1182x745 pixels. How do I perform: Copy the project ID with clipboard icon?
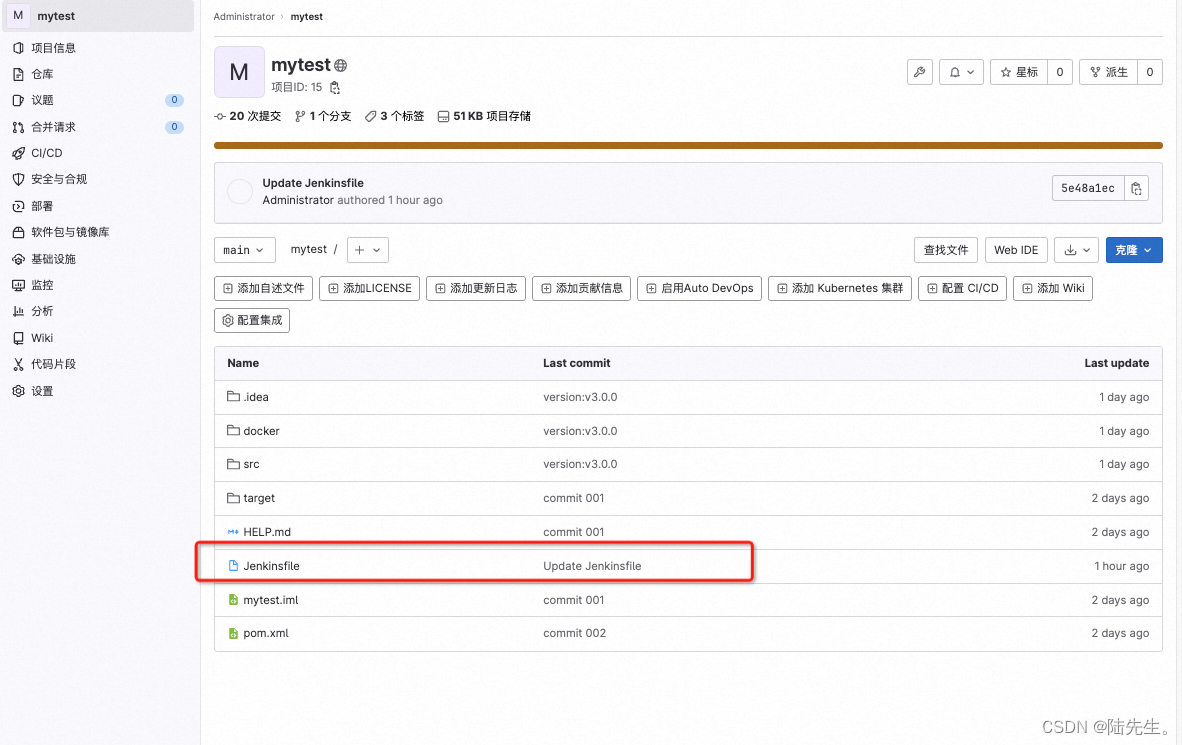[x=335, y=87]
